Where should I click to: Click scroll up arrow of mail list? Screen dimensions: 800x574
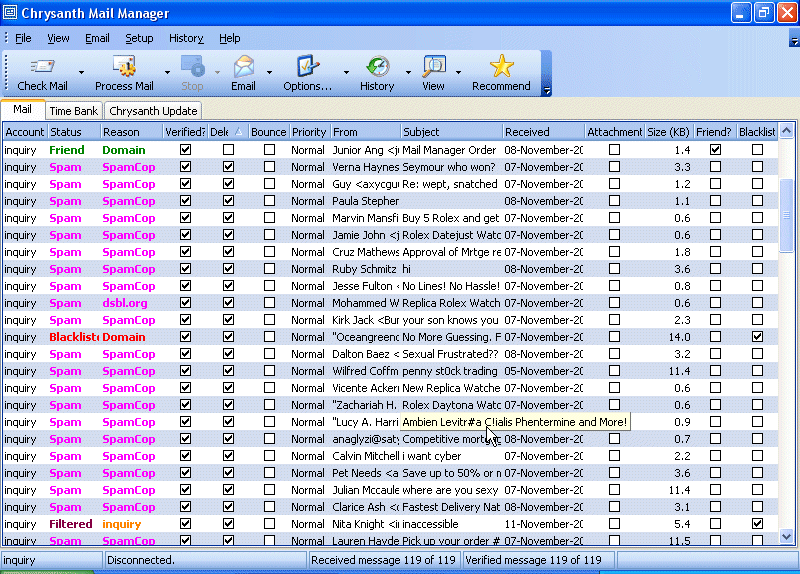tap(786, 131)
